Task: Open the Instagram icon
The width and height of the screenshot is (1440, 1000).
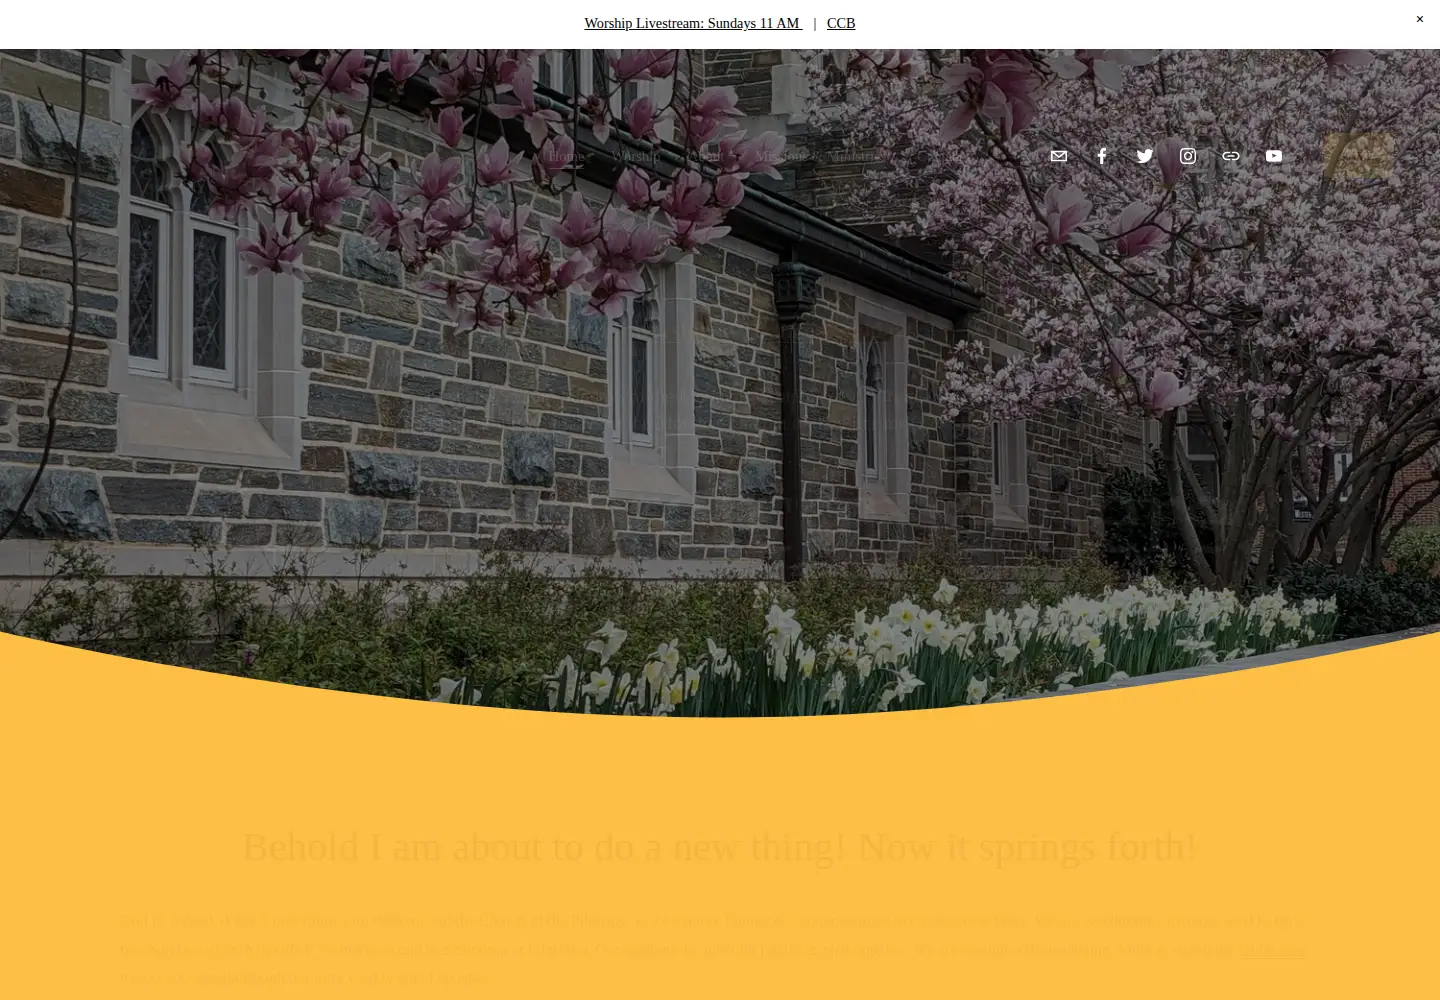Action: click(1188, 156)
